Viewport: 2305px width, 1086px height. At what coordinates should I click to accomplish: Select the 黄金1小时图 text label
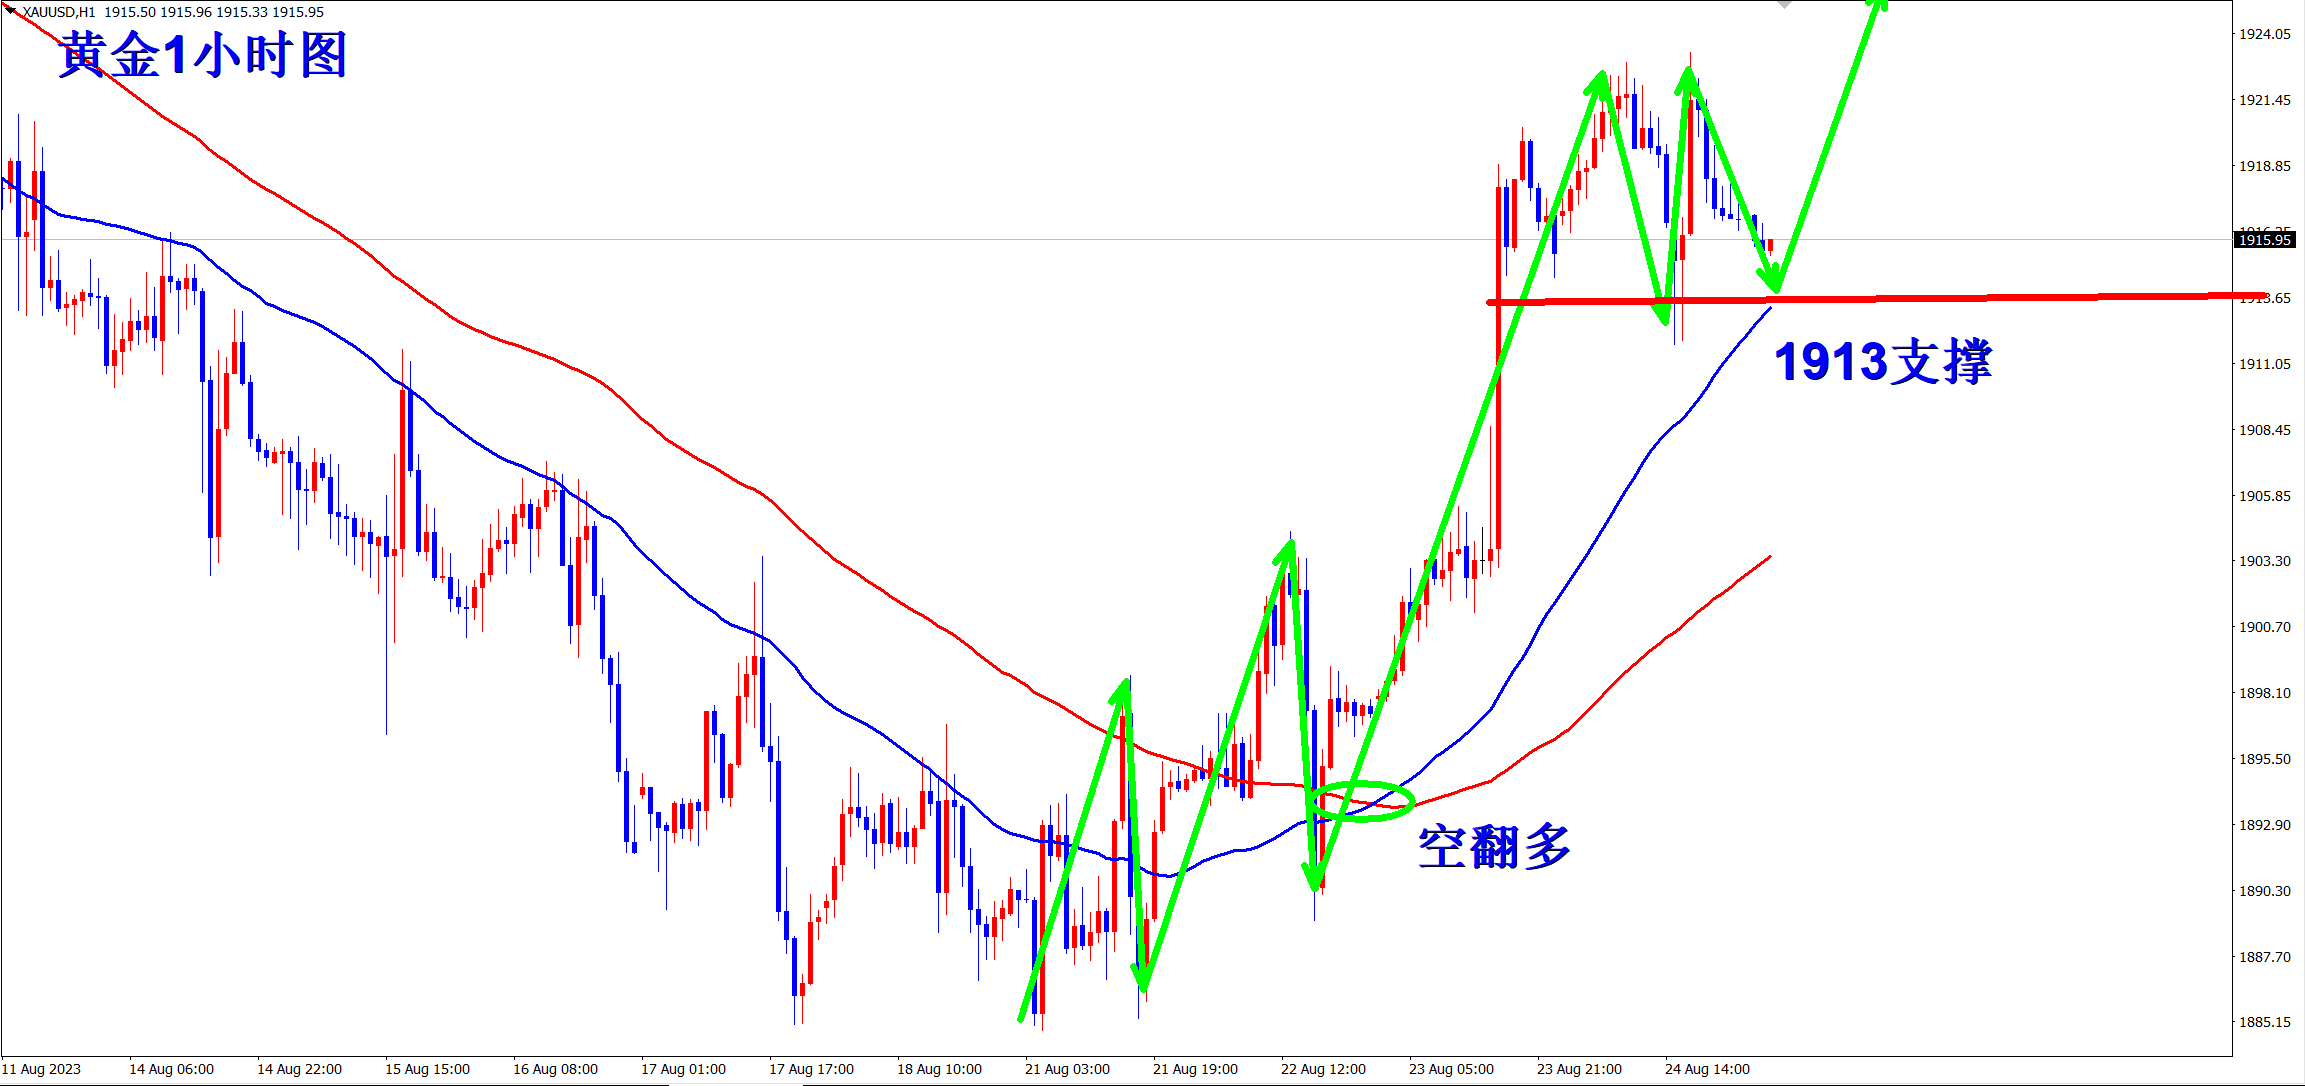pyautogui.click(x=203, y=55)
